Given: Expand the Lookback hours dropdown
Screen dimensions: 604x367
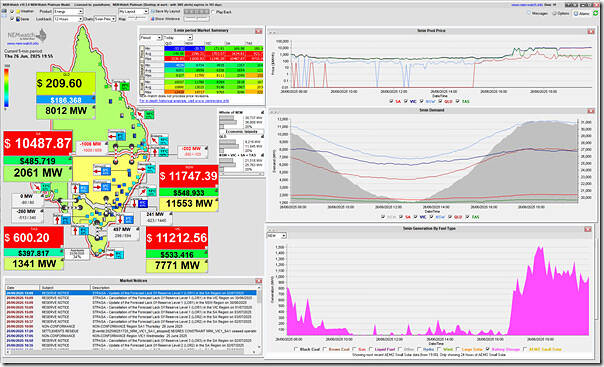Looking at the screenshot, I should click(x=68, y=19).
